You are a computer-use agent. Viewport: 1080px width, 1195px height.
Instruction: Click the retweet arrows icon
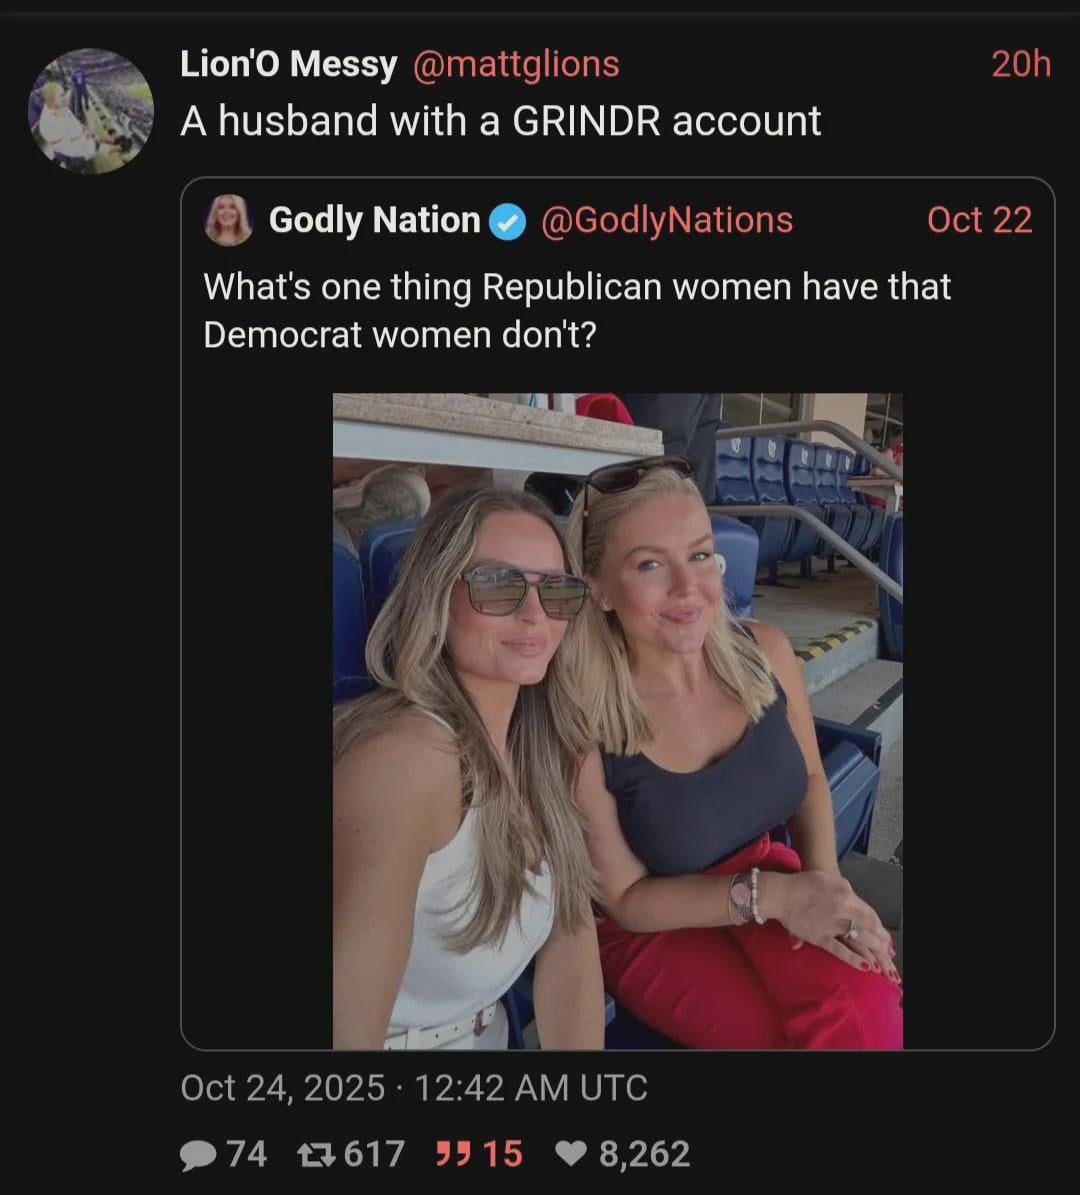[316, 1155]
